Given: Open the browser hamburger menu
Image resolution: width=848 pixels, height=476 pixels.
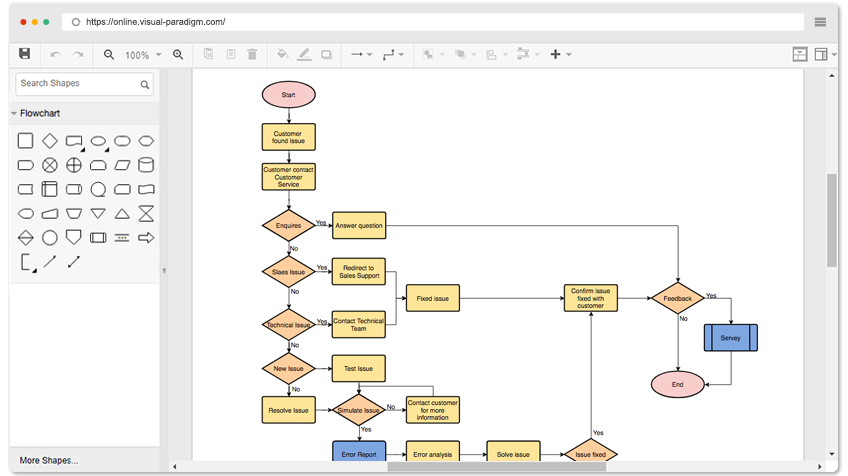Looking at the screenshot, I should 820,22.
